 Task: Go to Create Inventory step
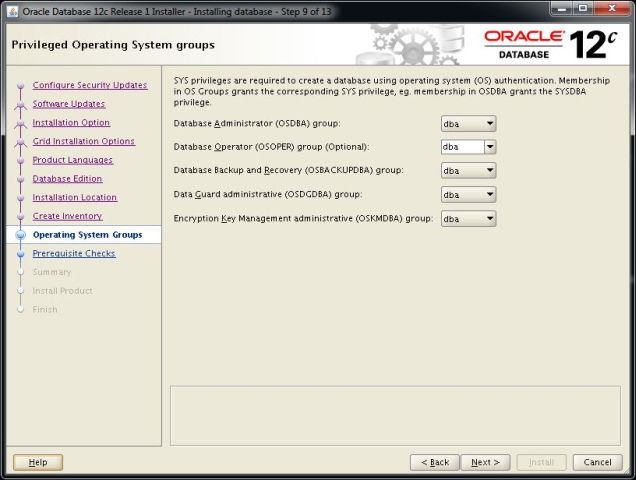[x=67, y=216]
